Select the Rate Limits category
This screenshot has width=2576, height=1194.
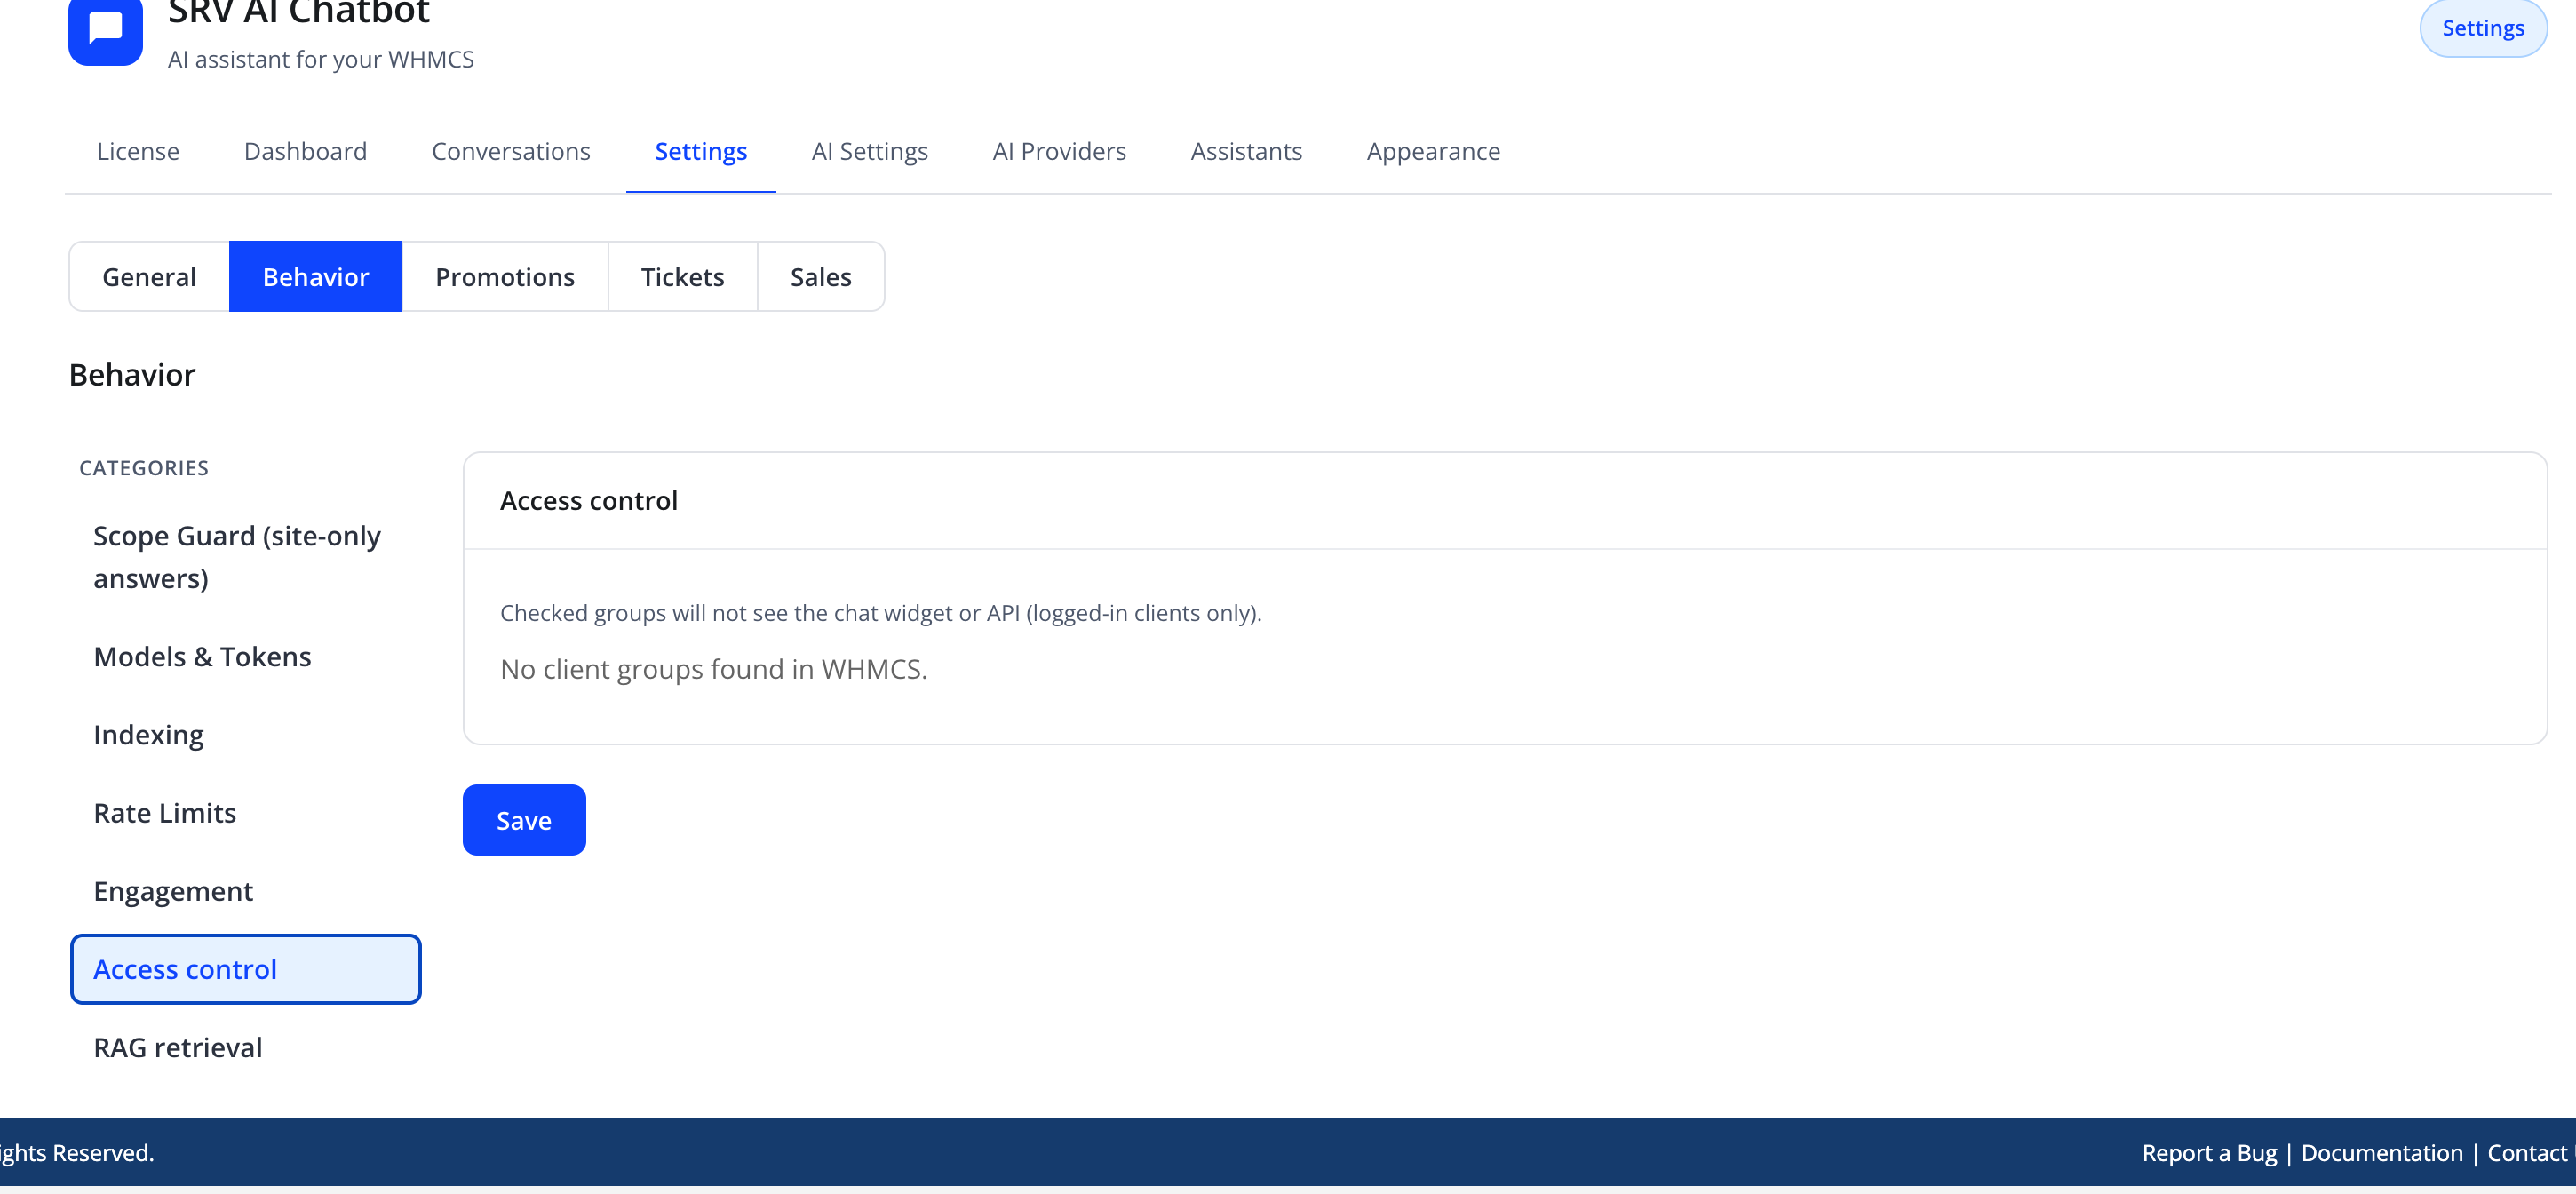246,812
